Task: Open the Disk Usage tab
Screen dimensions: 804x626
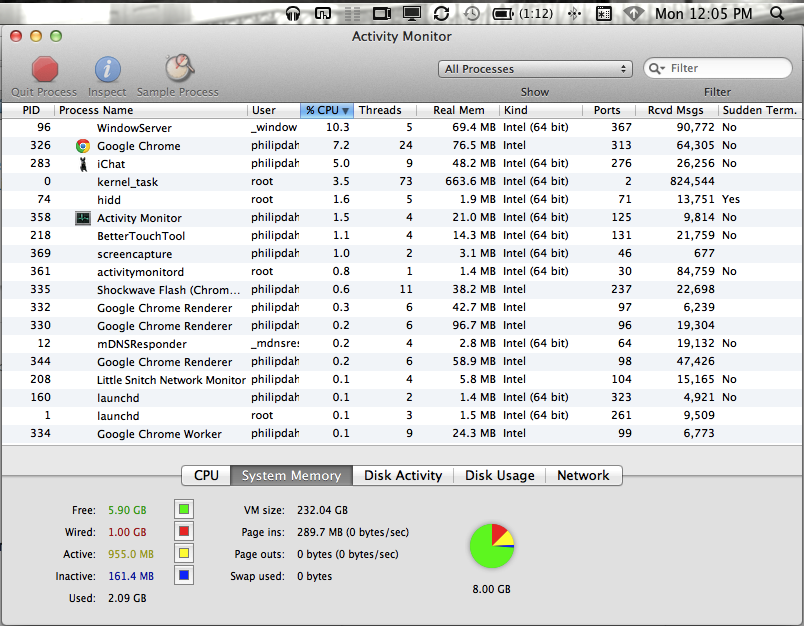Action: click(x=499, y=475)
